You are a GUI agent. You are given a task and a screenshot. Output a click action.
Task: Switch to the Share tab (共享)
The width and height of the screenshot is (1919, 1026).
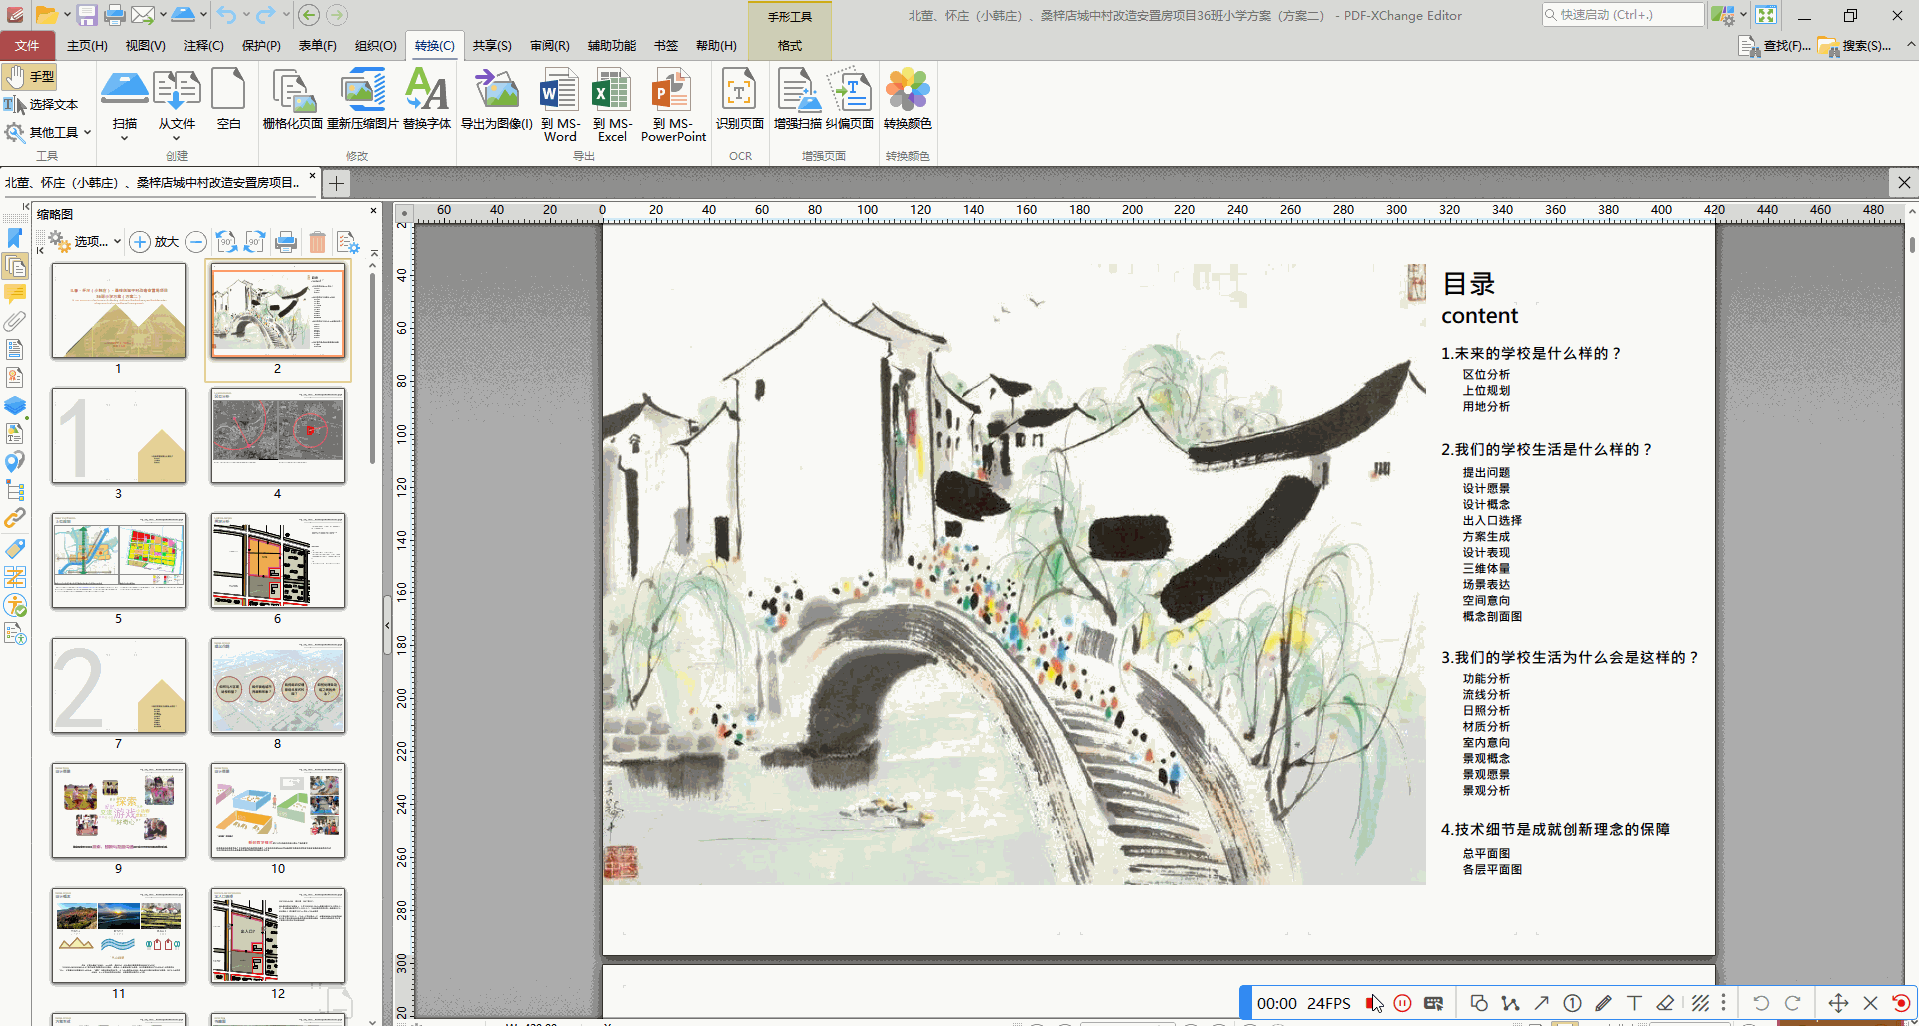[x=492, y=46]
